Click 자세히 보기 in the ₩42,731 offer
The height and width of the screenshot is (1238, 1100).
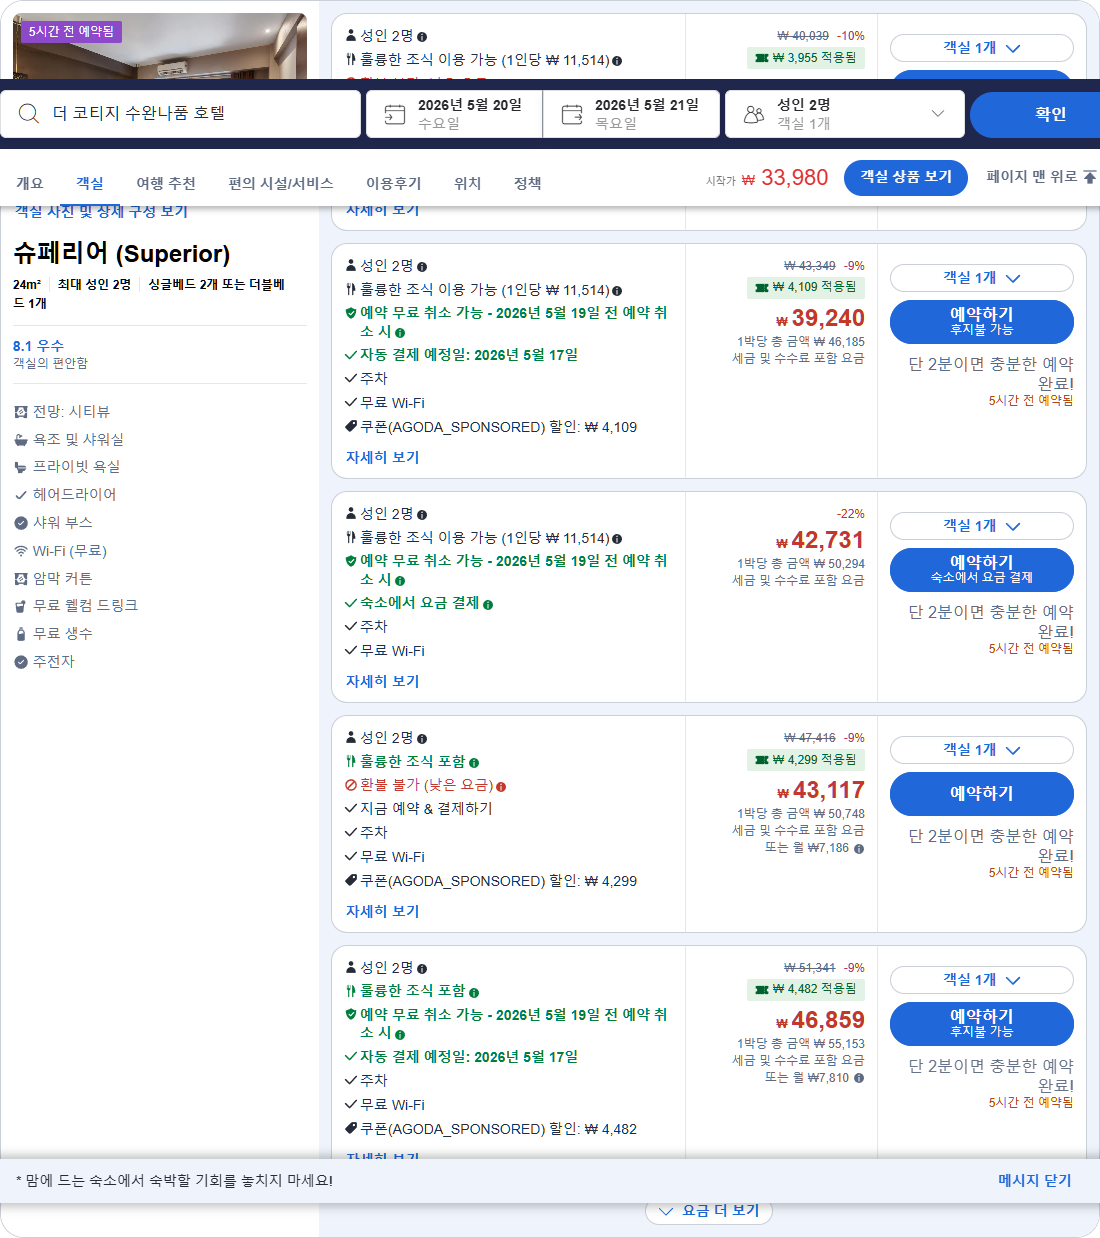383,681
